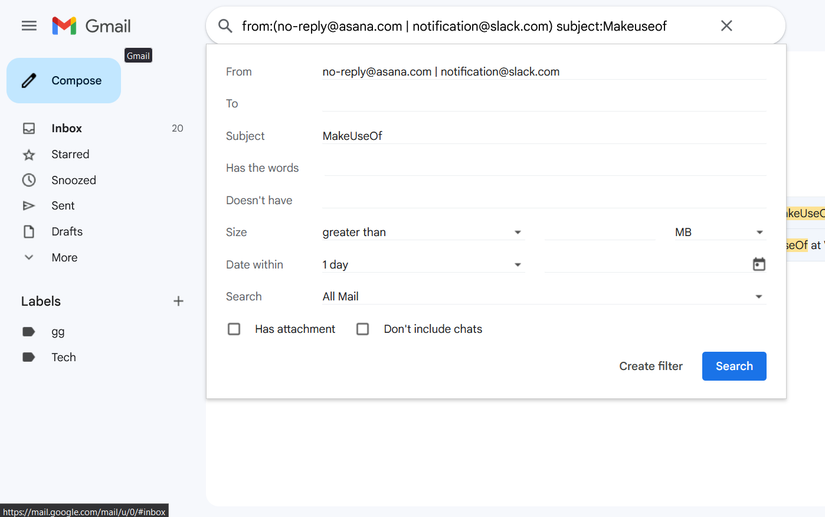The width and height of the screenshot is (825, 517).
Task: Click the blue Search button
Action: coord(734,366)
